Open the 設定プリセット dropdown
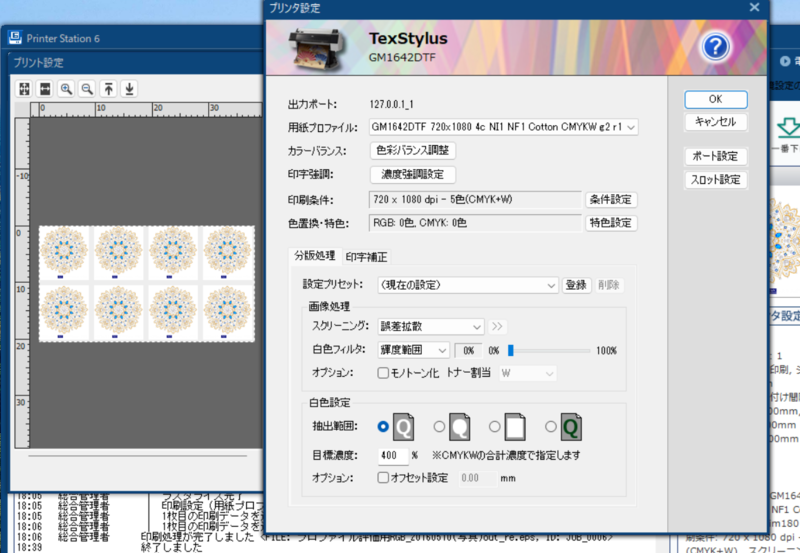 point(467,285)
